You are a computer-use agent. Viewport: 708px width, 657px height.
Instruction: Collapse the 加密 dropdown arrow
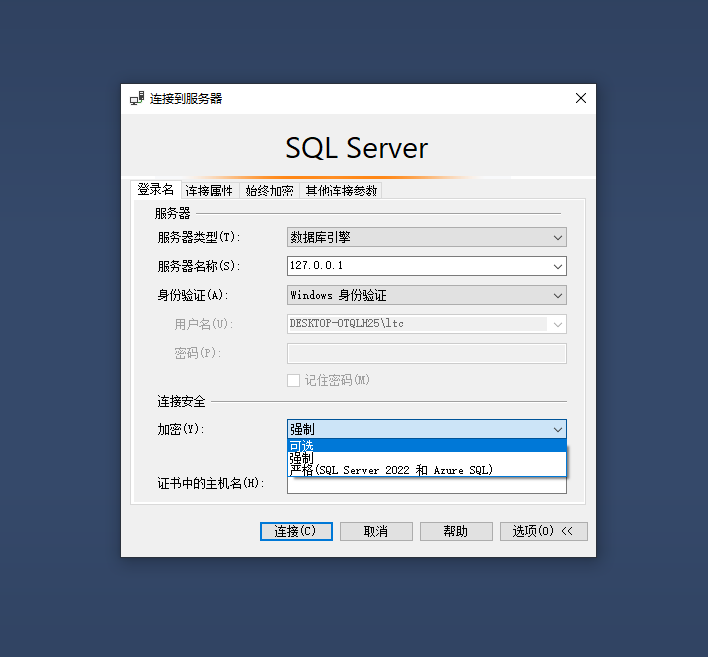[557, 429]
